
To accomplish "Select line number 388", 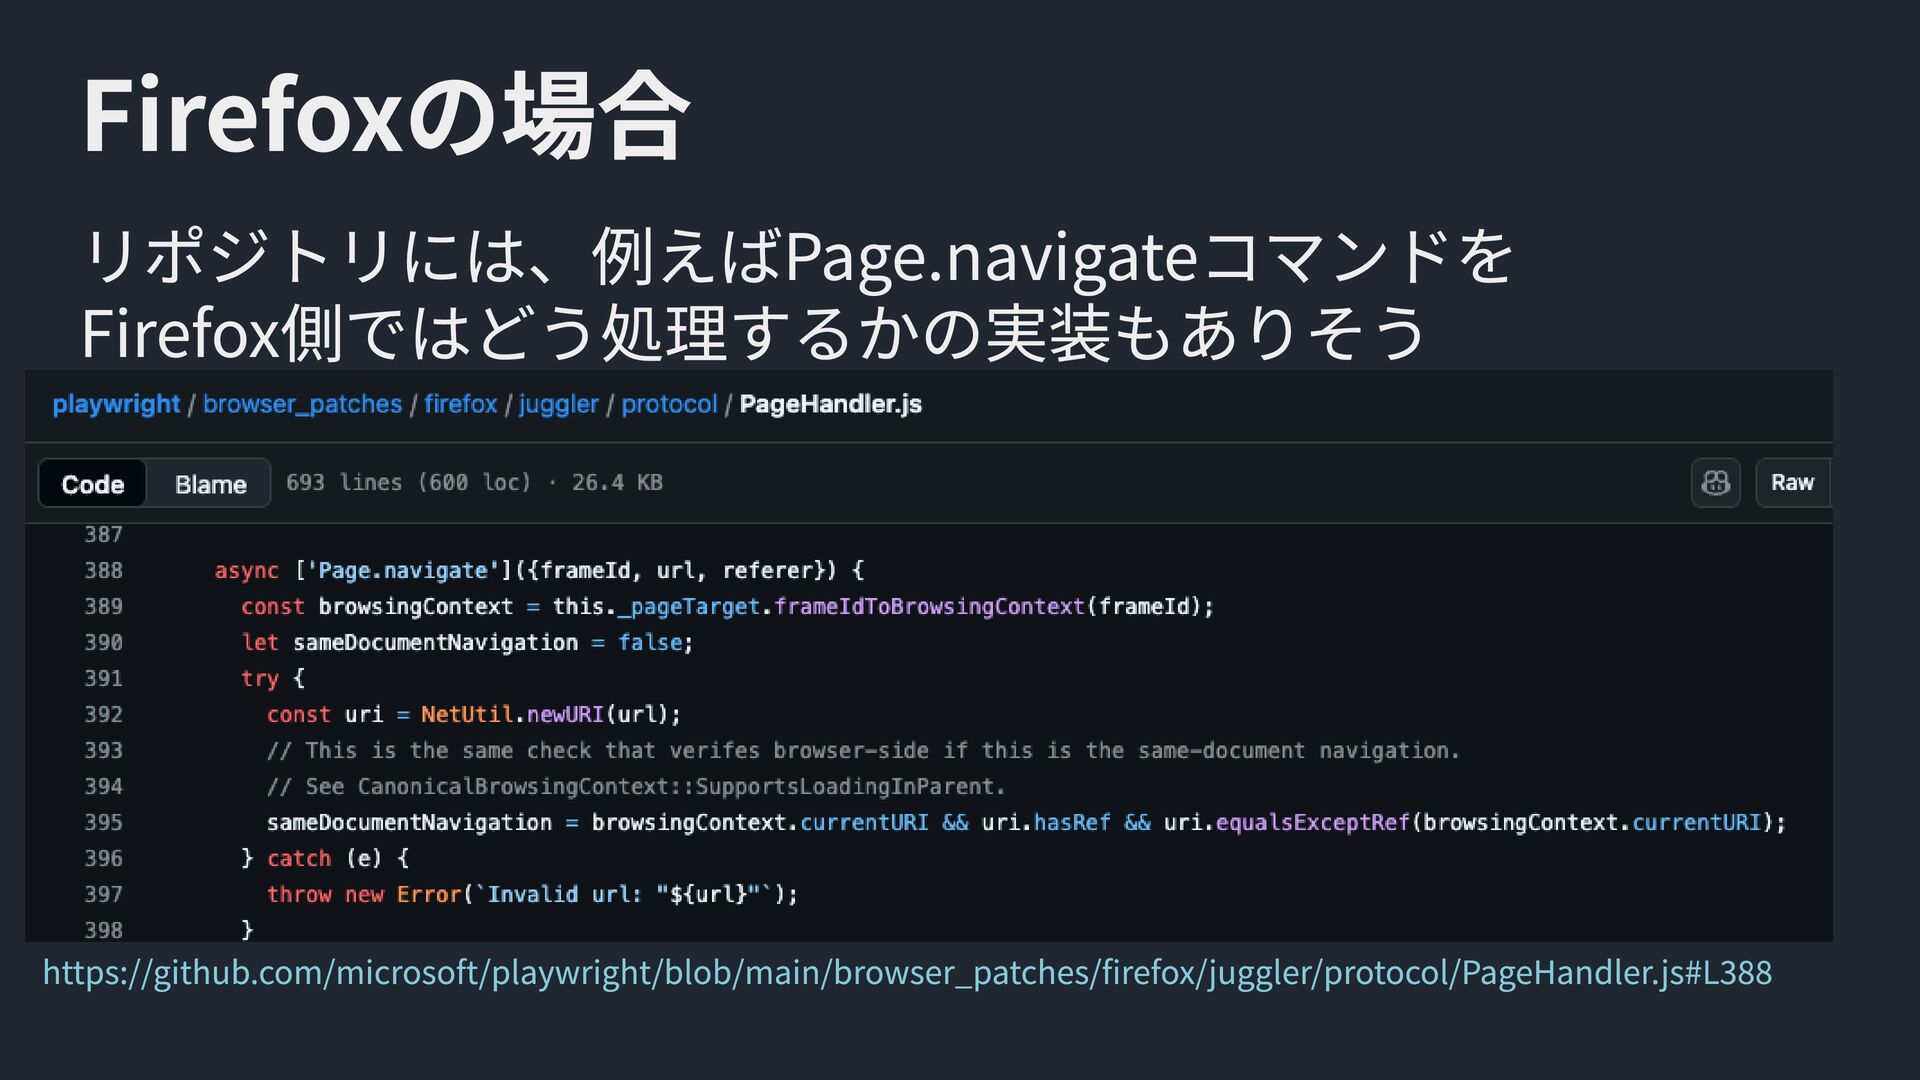I will click(103, 571).
